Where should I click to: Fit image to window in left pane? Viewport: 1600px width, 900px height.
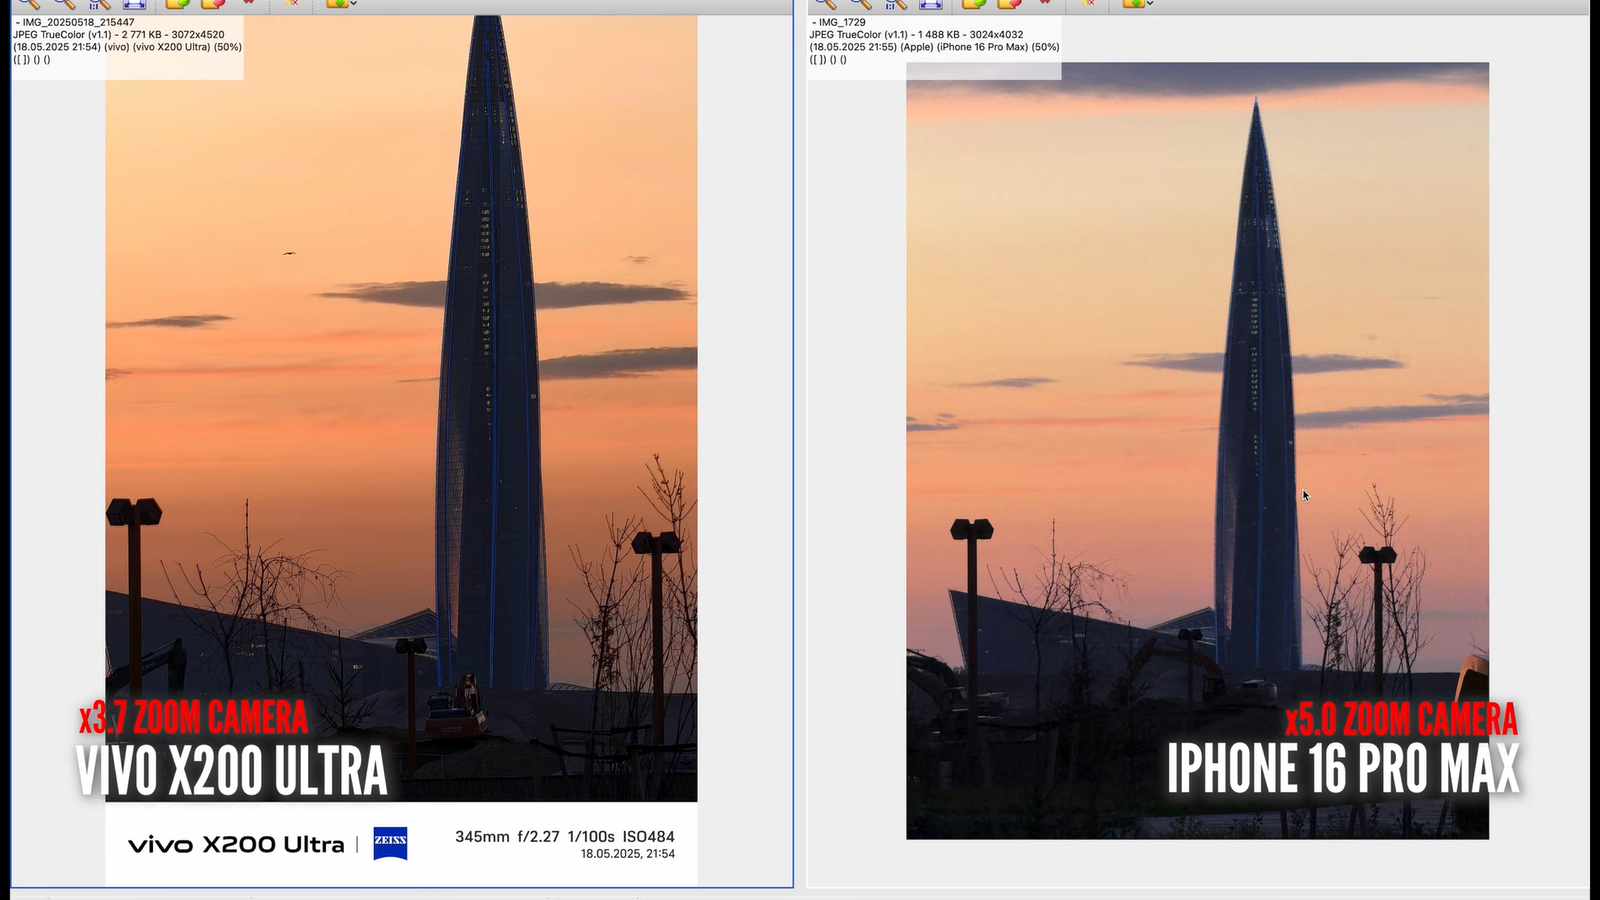(x=134, y=4)
